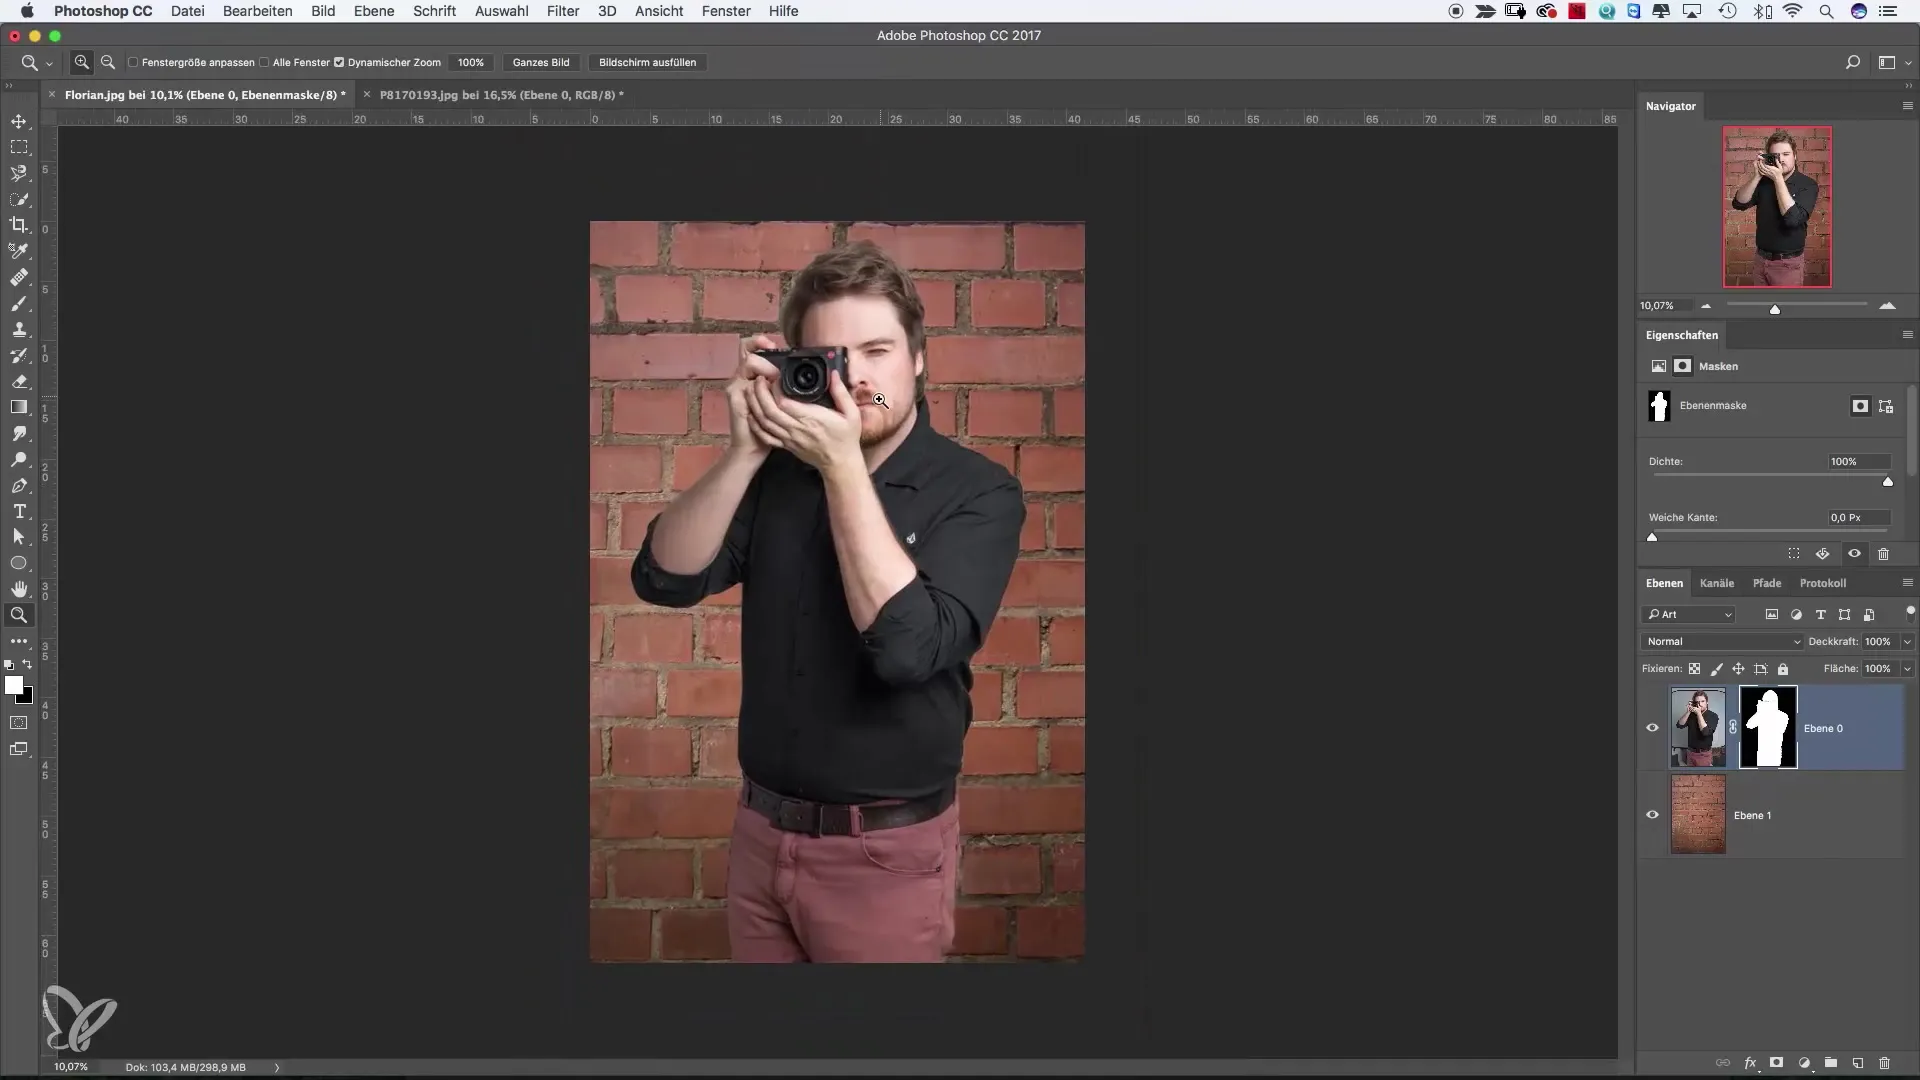
Task: Adjust the Dichte slider handle
Action: coord(1888,482)
